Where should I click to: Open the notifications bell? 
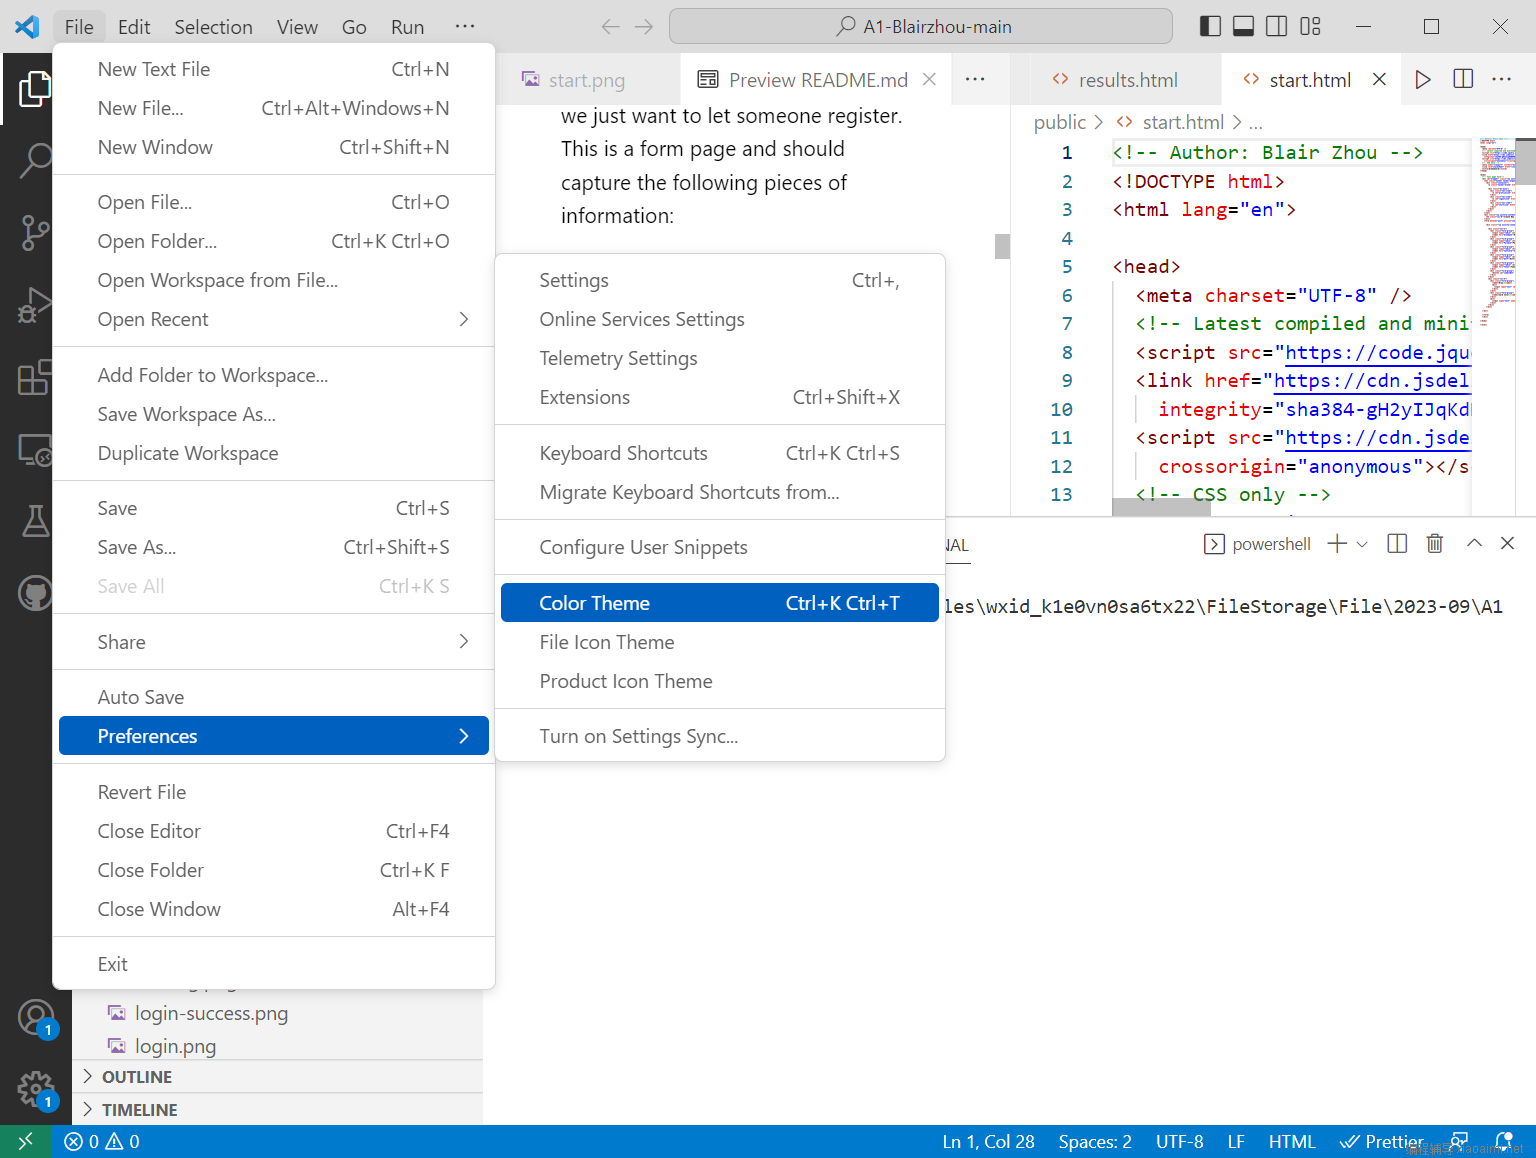tap(1504, 1141)
